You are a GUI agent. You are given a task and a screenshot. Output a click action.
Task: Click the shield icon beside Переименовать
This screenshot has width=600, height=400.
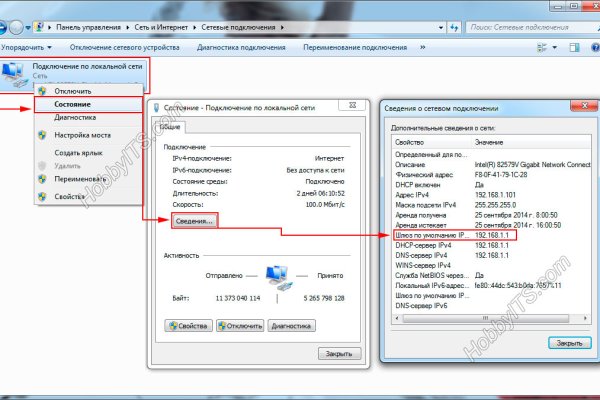[x=42, y=178]
